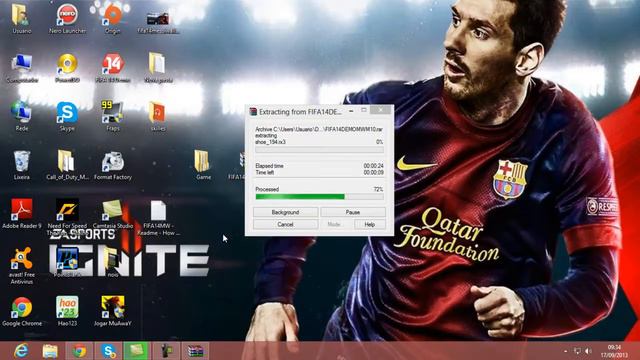Image resolution: width=640 pixels, height=360 pixels.
Task: Open the Lixeira recycle bin
Action: pyautogui.click(x=21, y=165)
